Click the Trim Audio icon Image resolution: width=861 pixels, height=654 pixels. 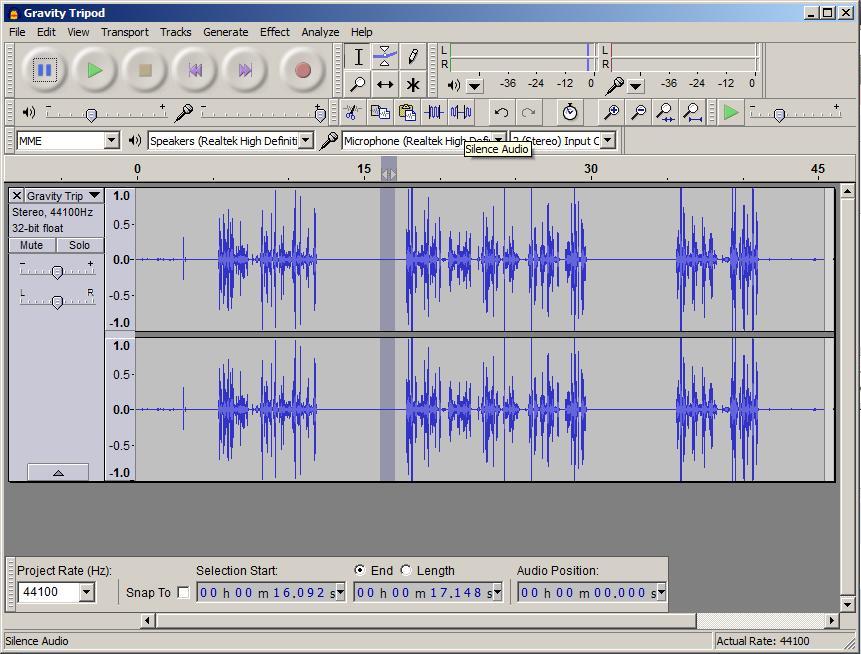[x=434, y=113]
